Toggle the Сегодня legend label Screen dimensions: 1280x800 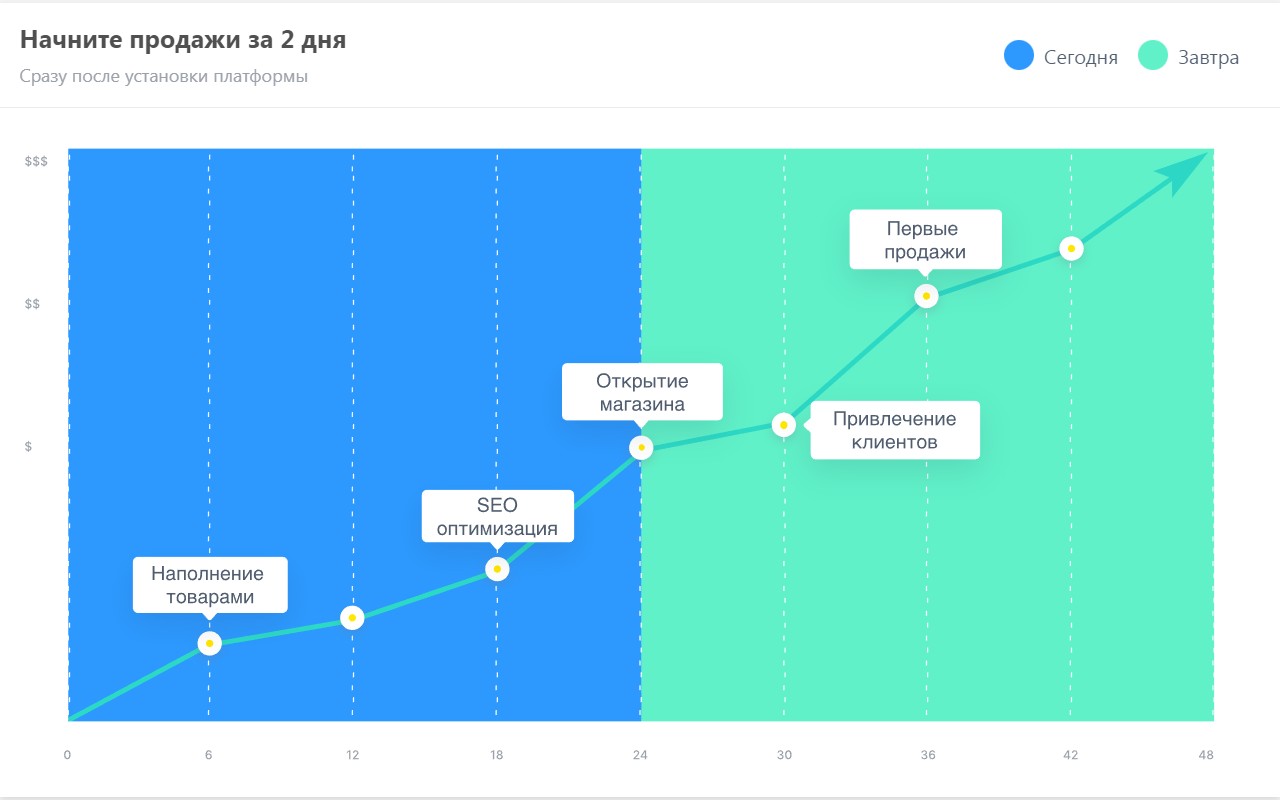click(1080, 57)
